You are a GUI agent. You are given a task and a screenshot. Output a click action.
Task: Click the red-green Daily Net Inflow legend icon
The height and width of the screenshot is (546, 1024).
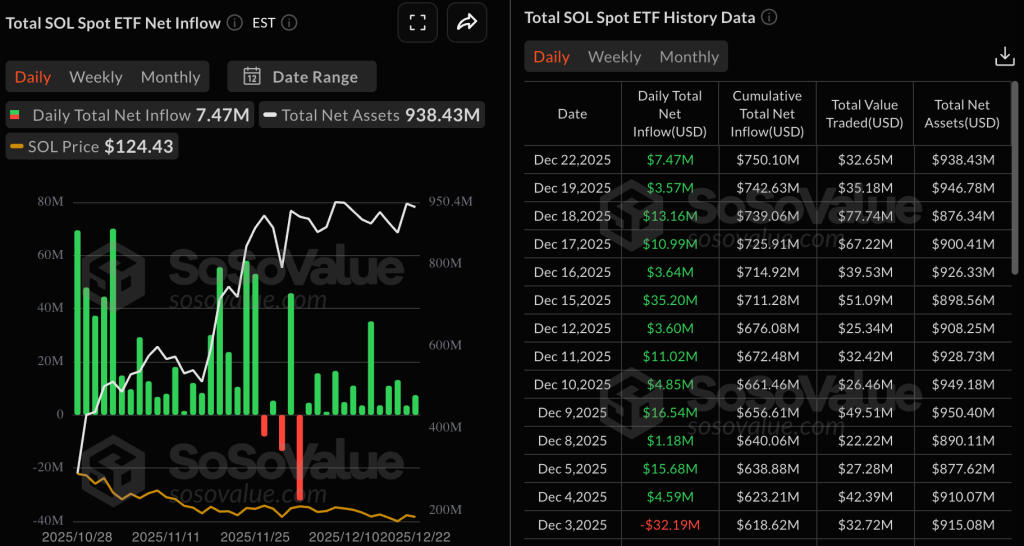17,115
